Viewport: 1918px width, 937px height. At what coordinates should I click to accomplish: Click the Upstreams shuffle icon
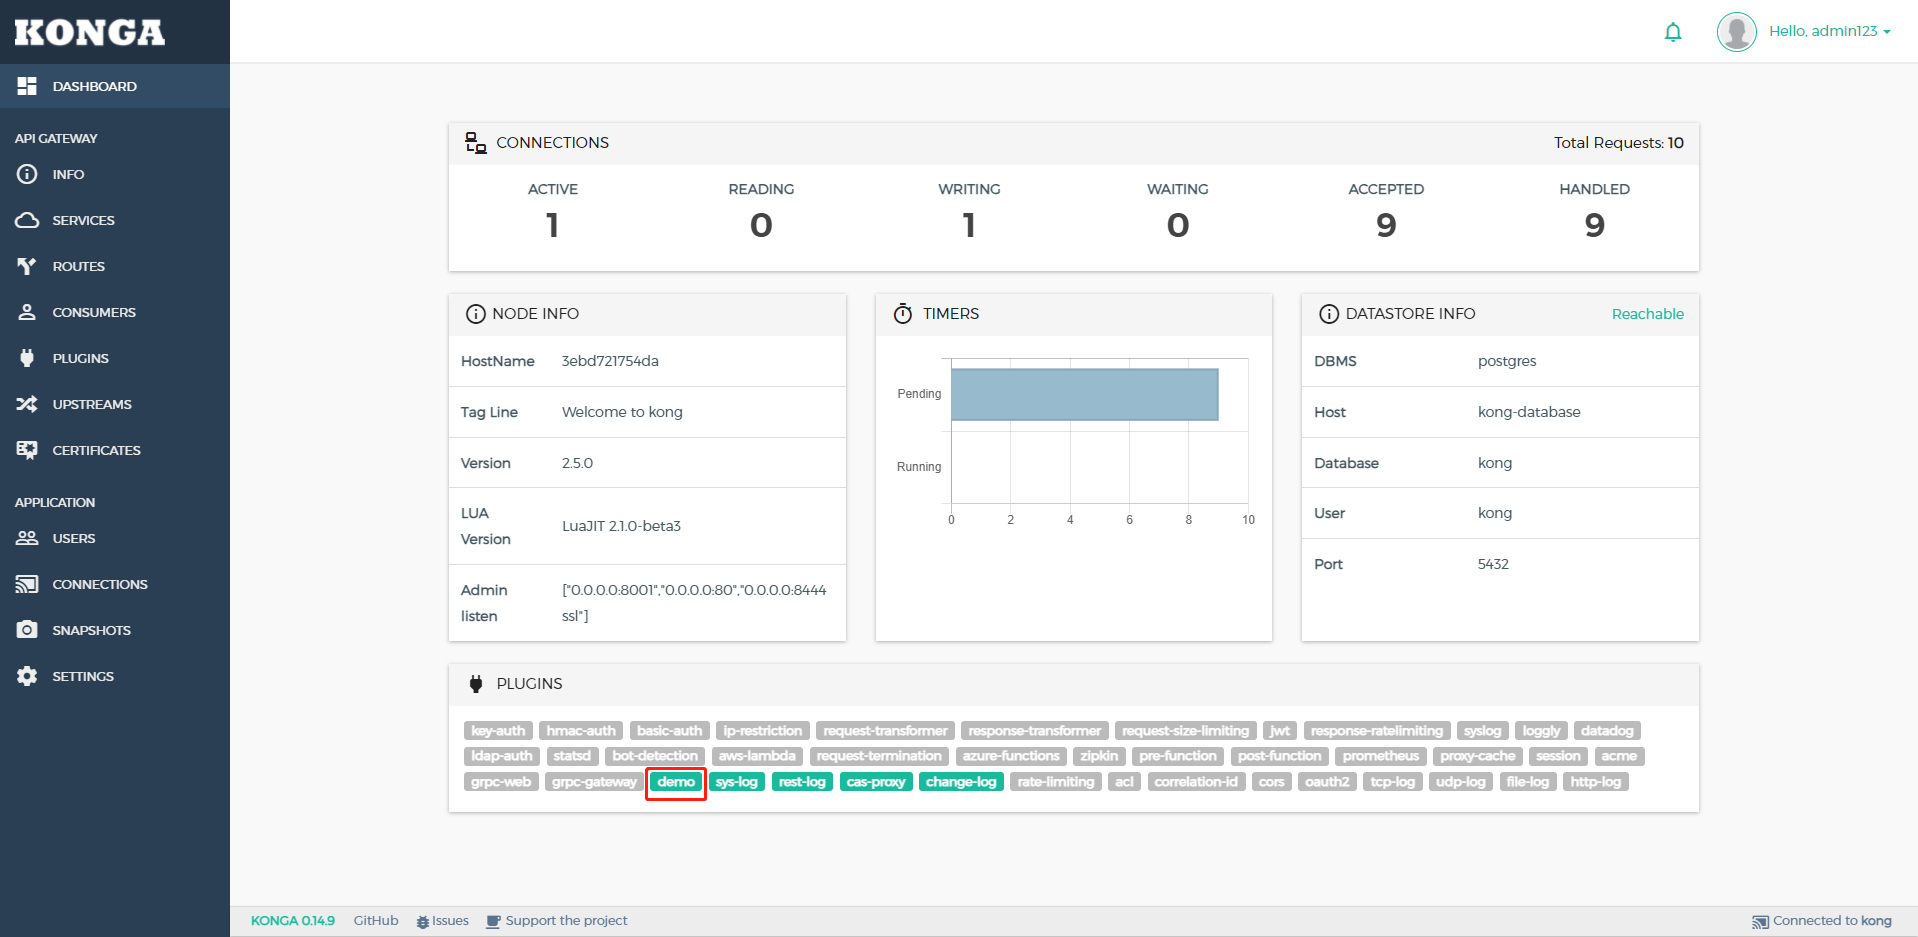27,404
